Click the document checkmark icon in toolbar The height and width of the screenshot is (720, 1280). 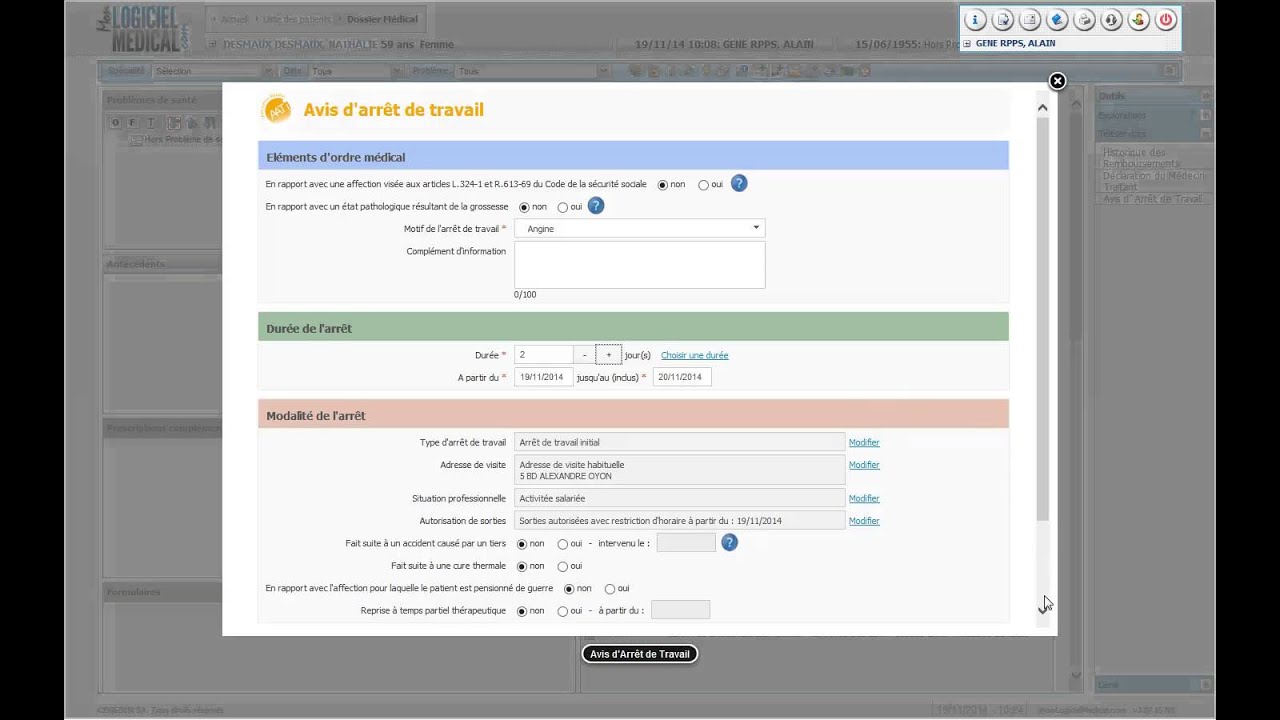(1003, 20)
